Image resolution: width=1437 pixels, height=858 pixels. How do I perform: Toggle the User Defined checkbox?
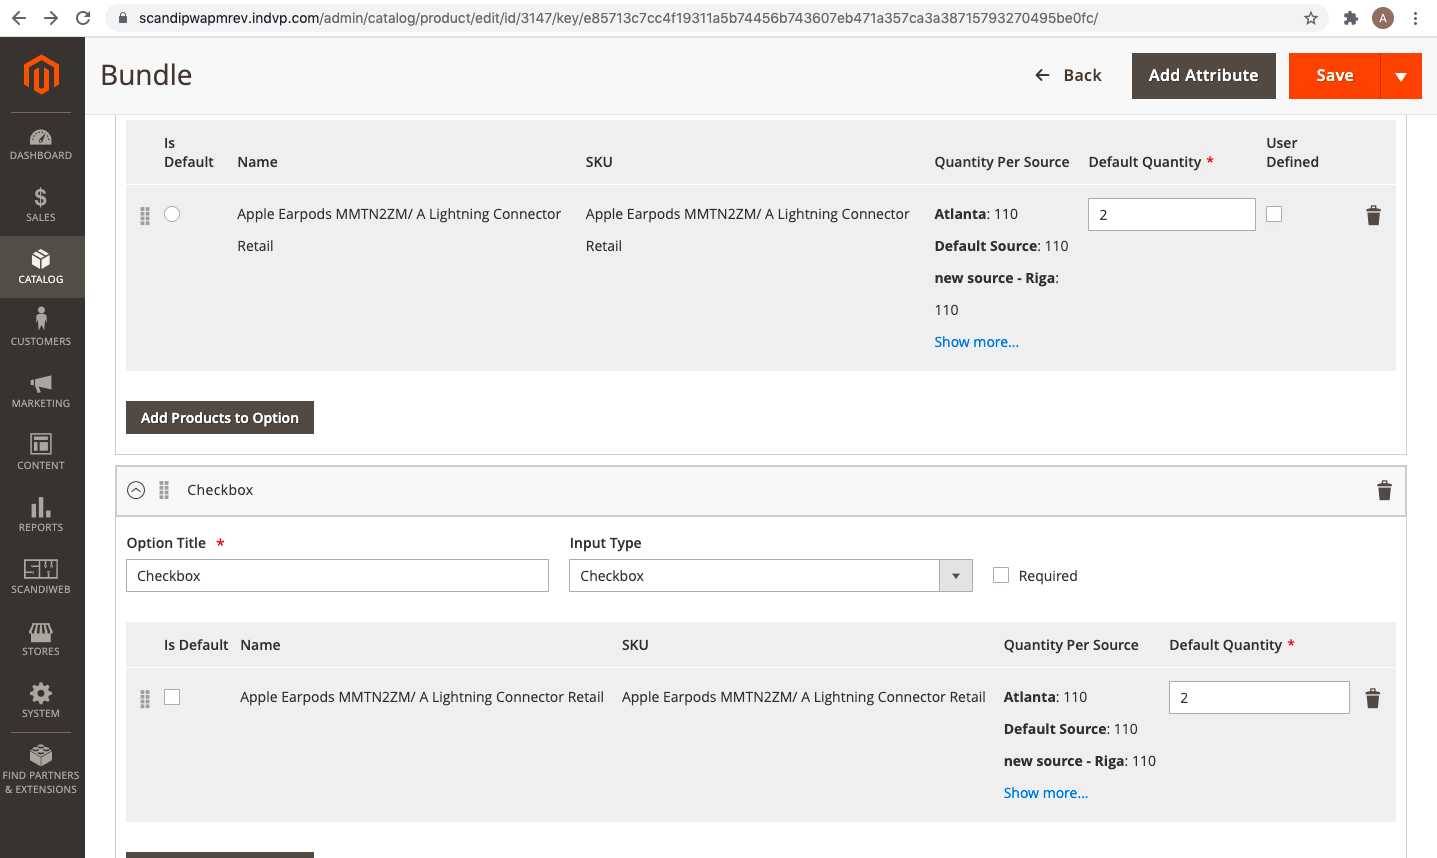pos(1274,214)
